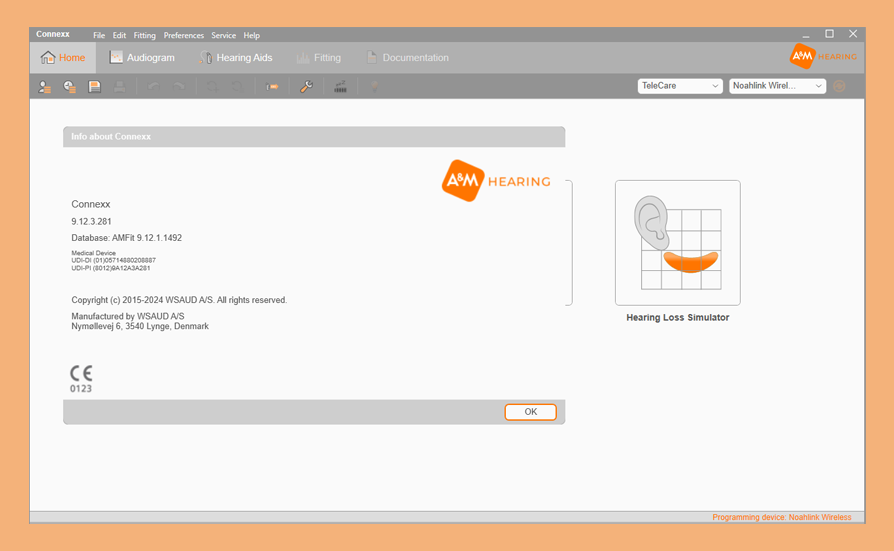Open the session history clock icon
The width and height of the screenshot is (894, 551).
coord(70,87)
